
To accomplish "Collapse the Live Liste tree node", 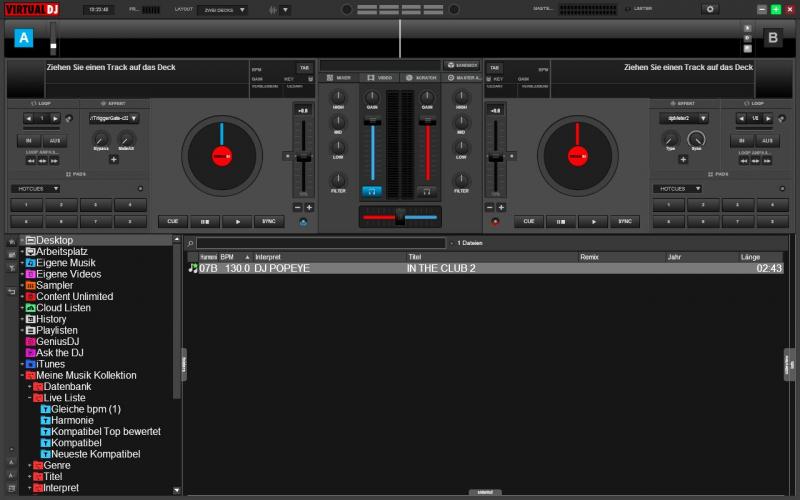I will [30, 398].
